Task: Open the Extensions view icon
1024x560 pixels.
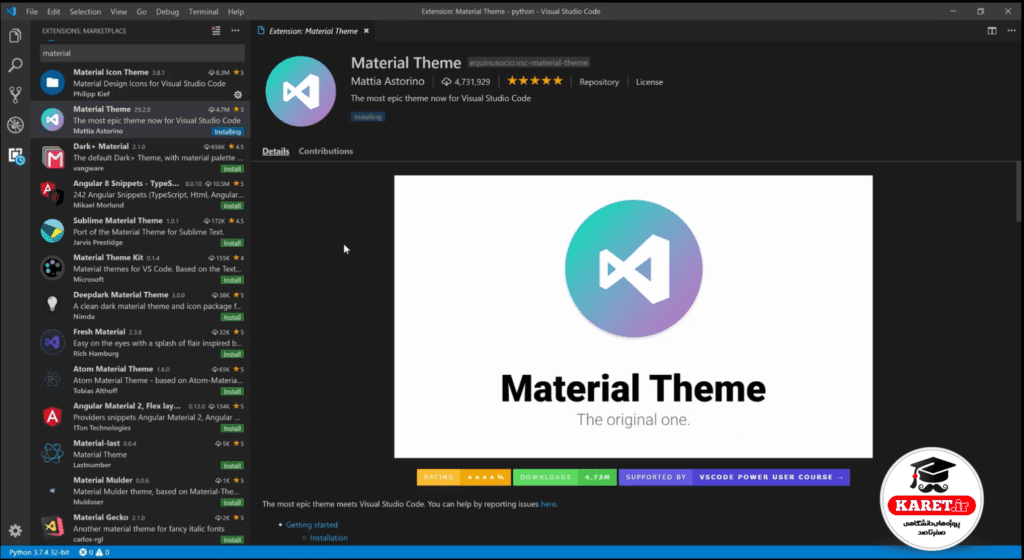Action: pyautogui.click(x=15, y=155)
